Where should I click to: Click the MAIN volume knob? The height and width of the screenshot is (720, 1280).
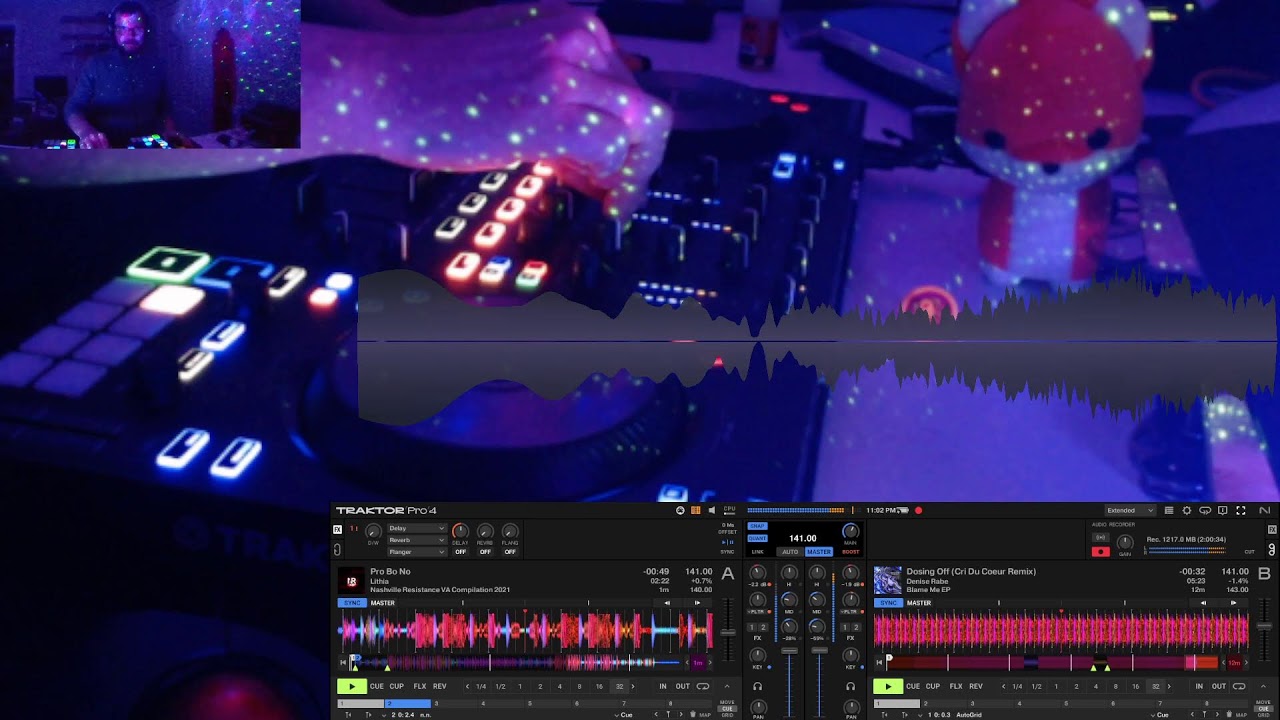click(x=851, y=532)
